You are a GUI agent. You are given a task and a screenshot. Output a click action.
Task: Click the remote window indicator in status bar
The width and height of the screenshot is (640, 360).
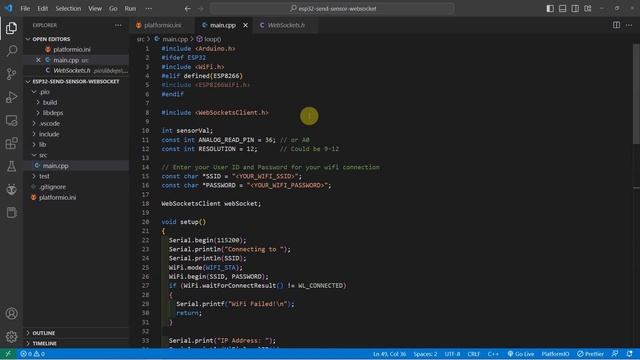[8, 354]
